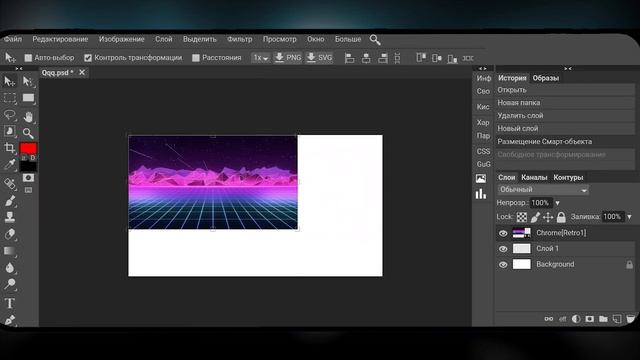This screenshot has height=360, width=640.
Task: Select the Healing brush tool
Action: tap(10, 184)
